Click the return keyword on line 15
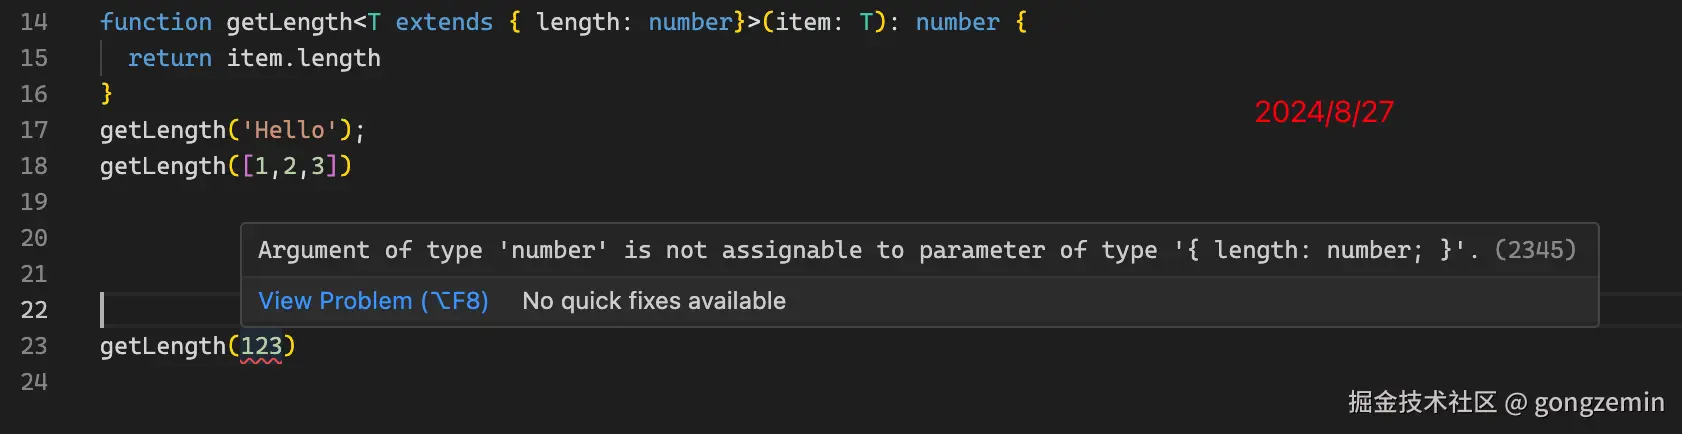 coord(170,58)
